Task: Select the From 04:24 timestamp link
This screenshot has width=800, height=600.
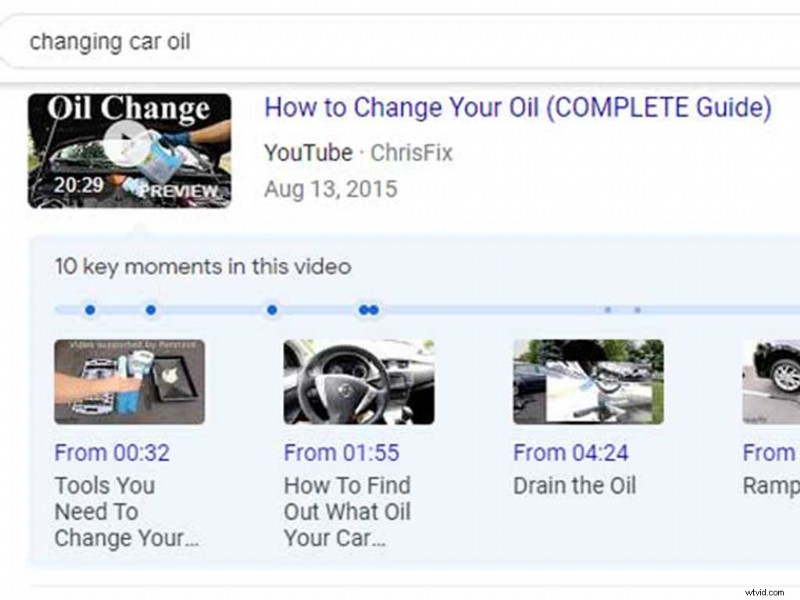Action: coord(569,453)
